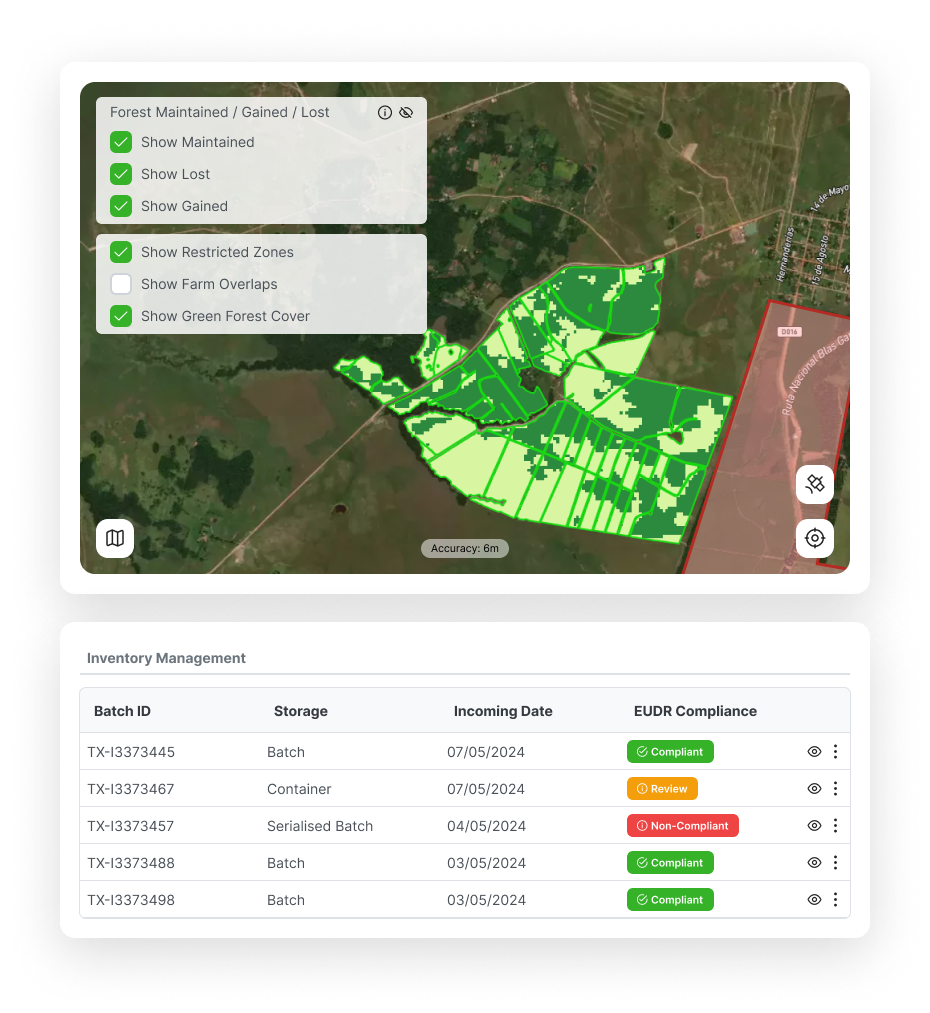The image size is (930, 1013).
Task: Click the info icon in forest legend panel
Action: (x=385, y=113)
